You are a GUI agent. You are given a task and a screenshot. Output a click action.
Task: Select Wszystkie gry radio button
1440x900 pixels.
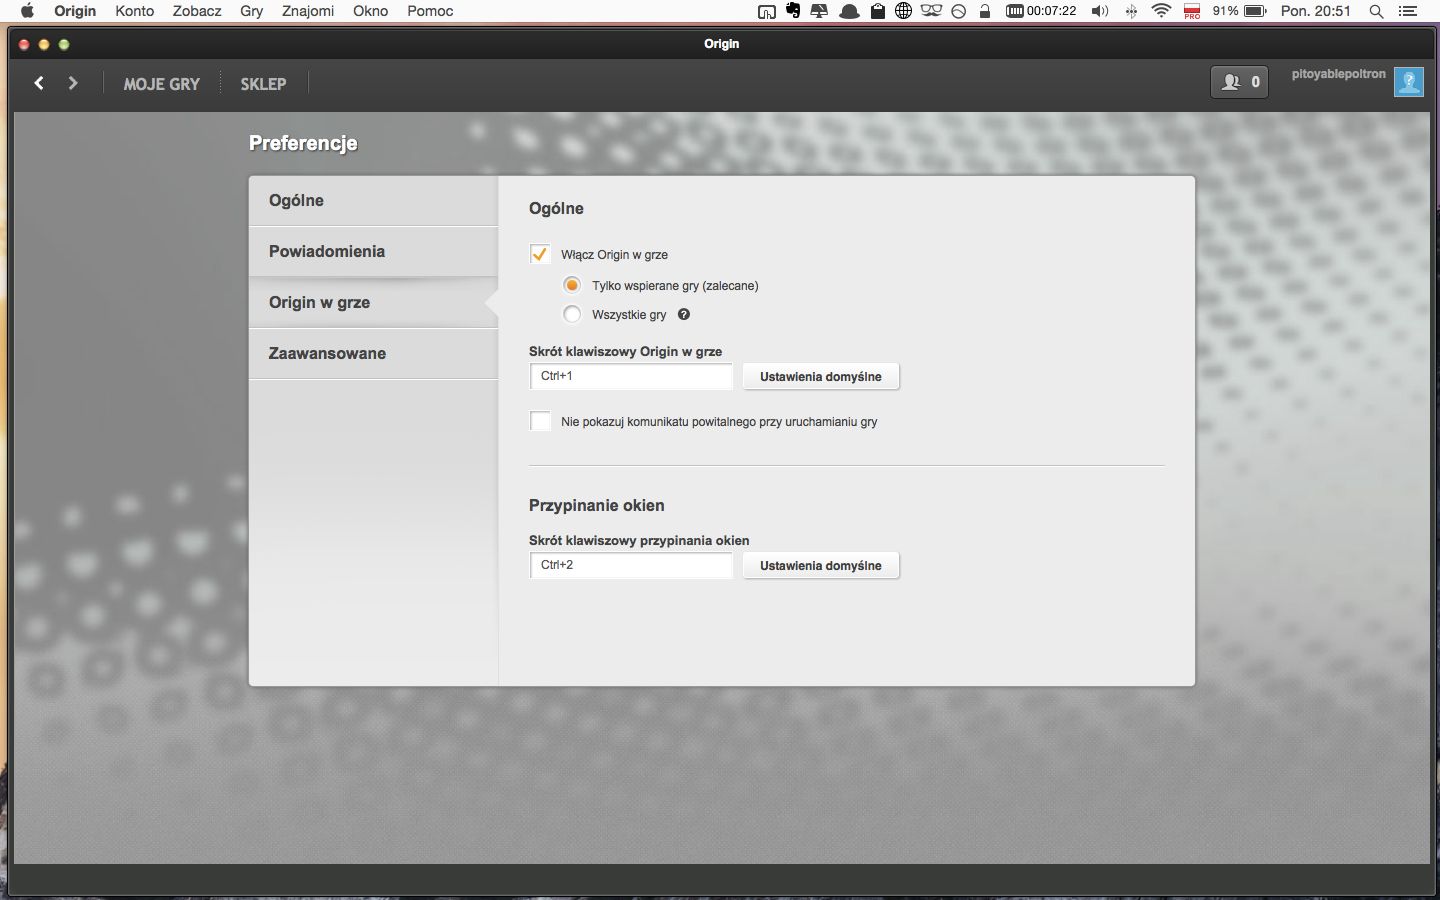click(572, 314)
